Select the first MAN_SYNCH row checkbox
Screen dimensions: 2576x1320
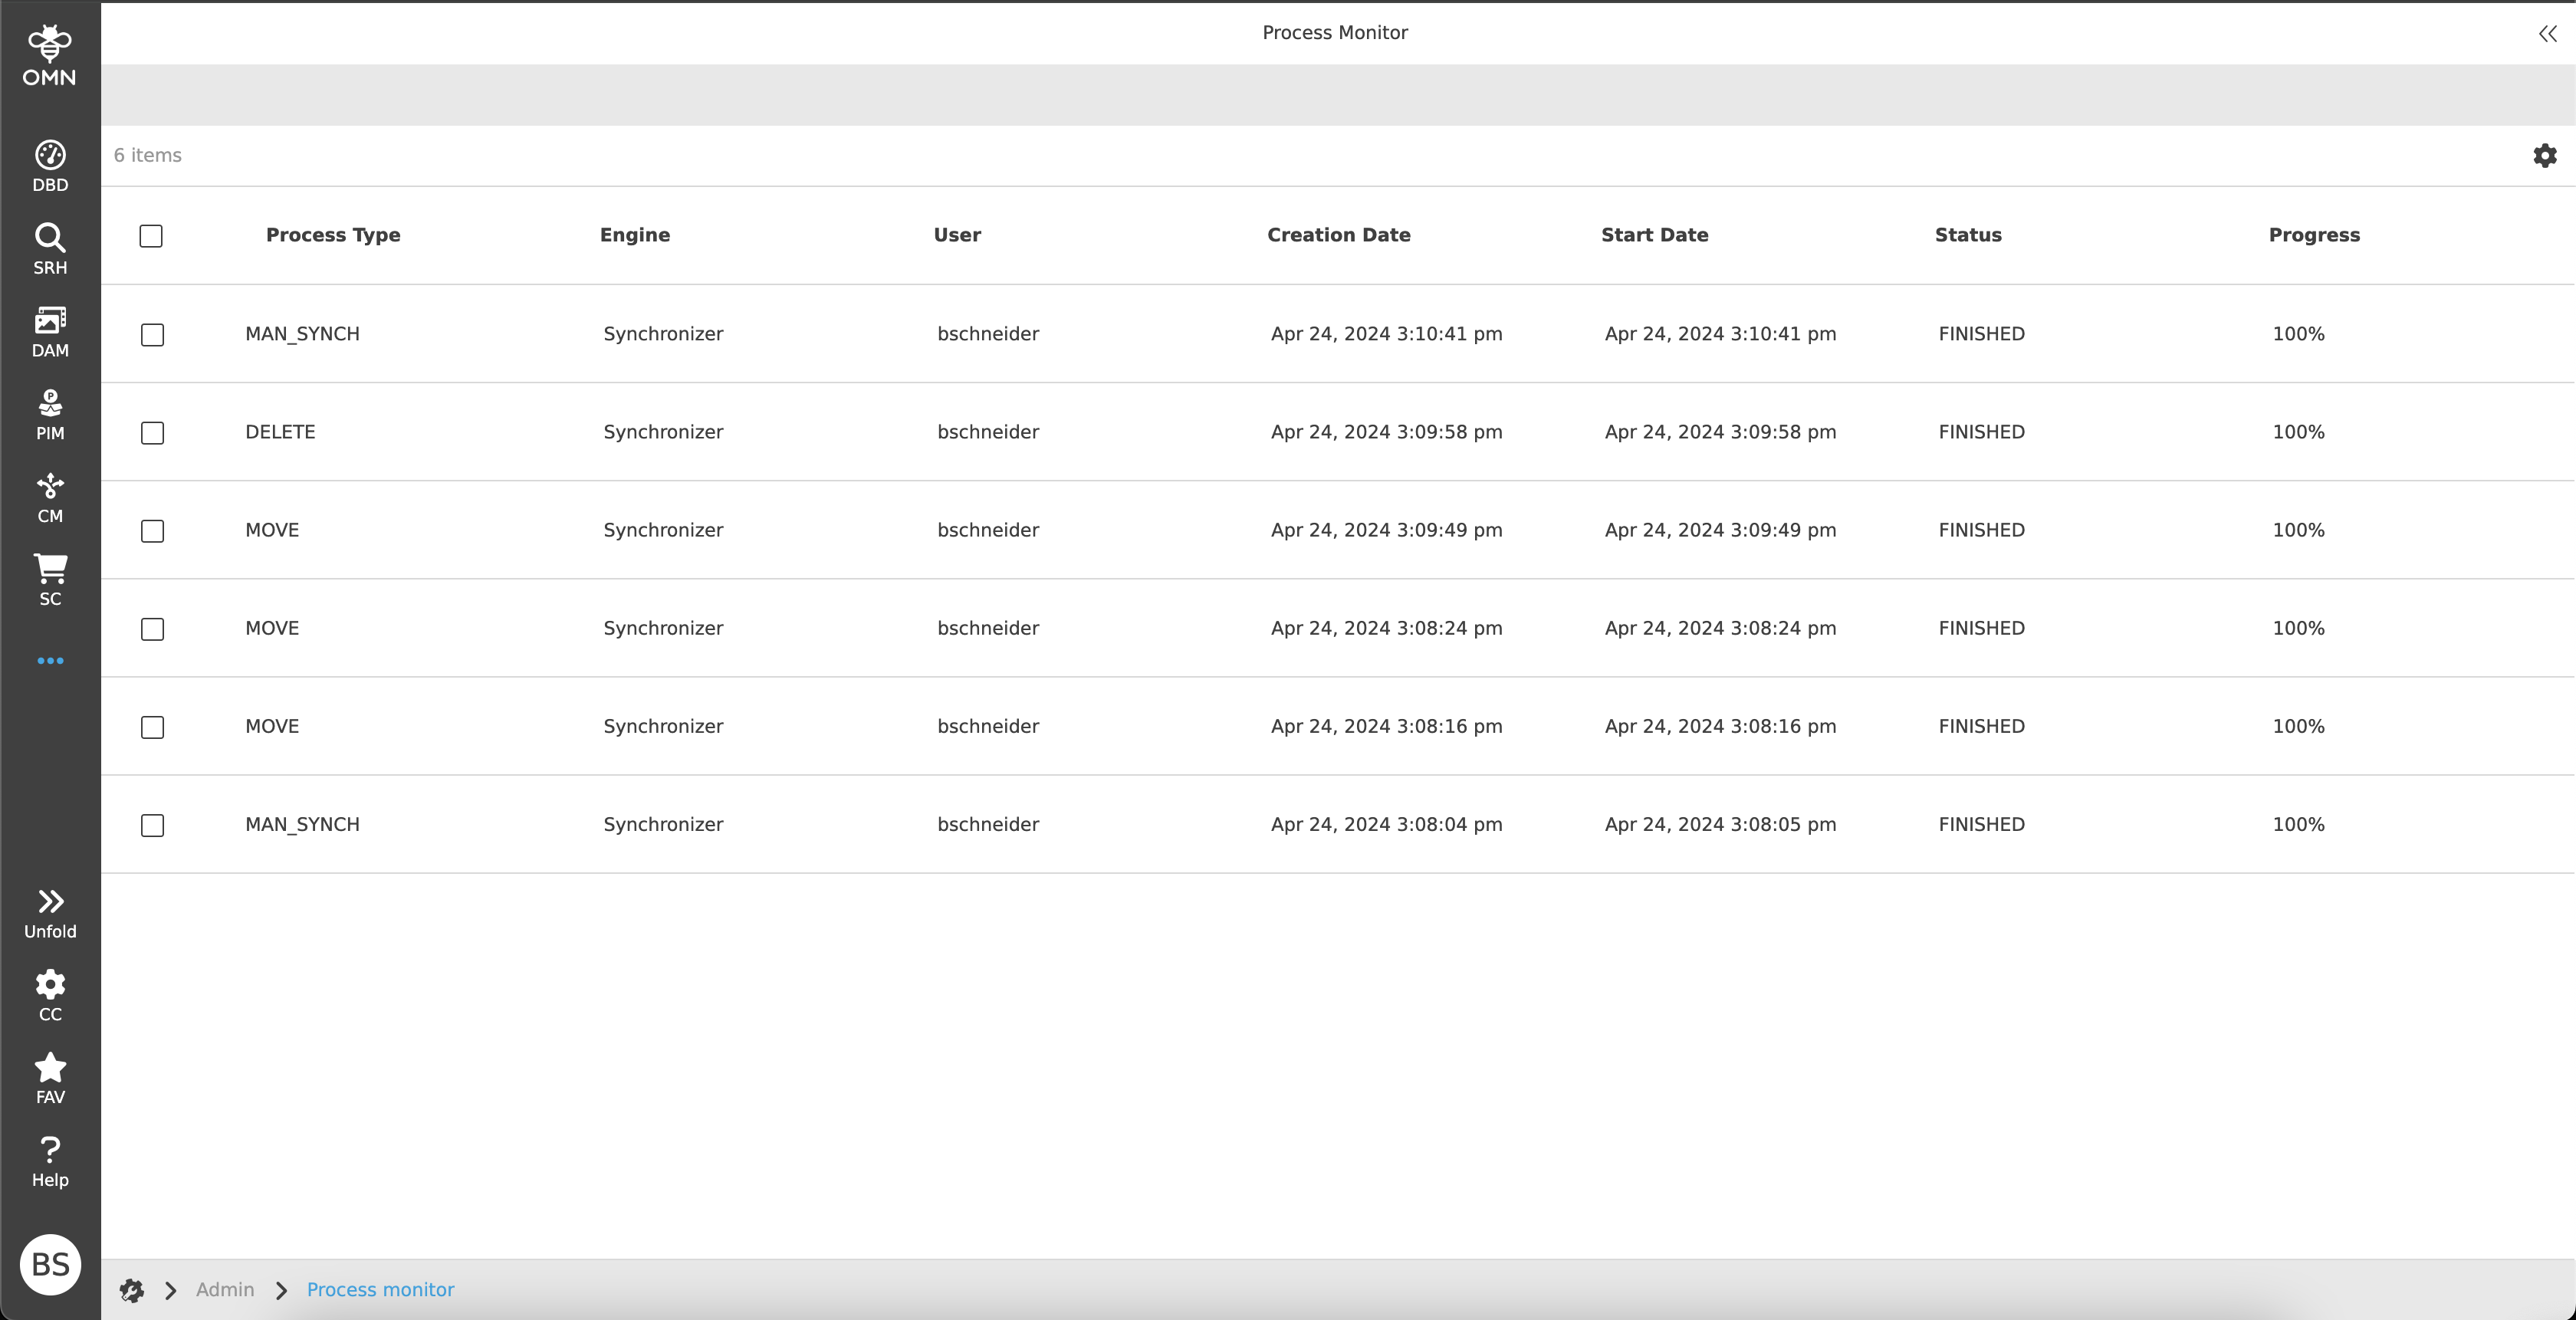pos(152,335)
